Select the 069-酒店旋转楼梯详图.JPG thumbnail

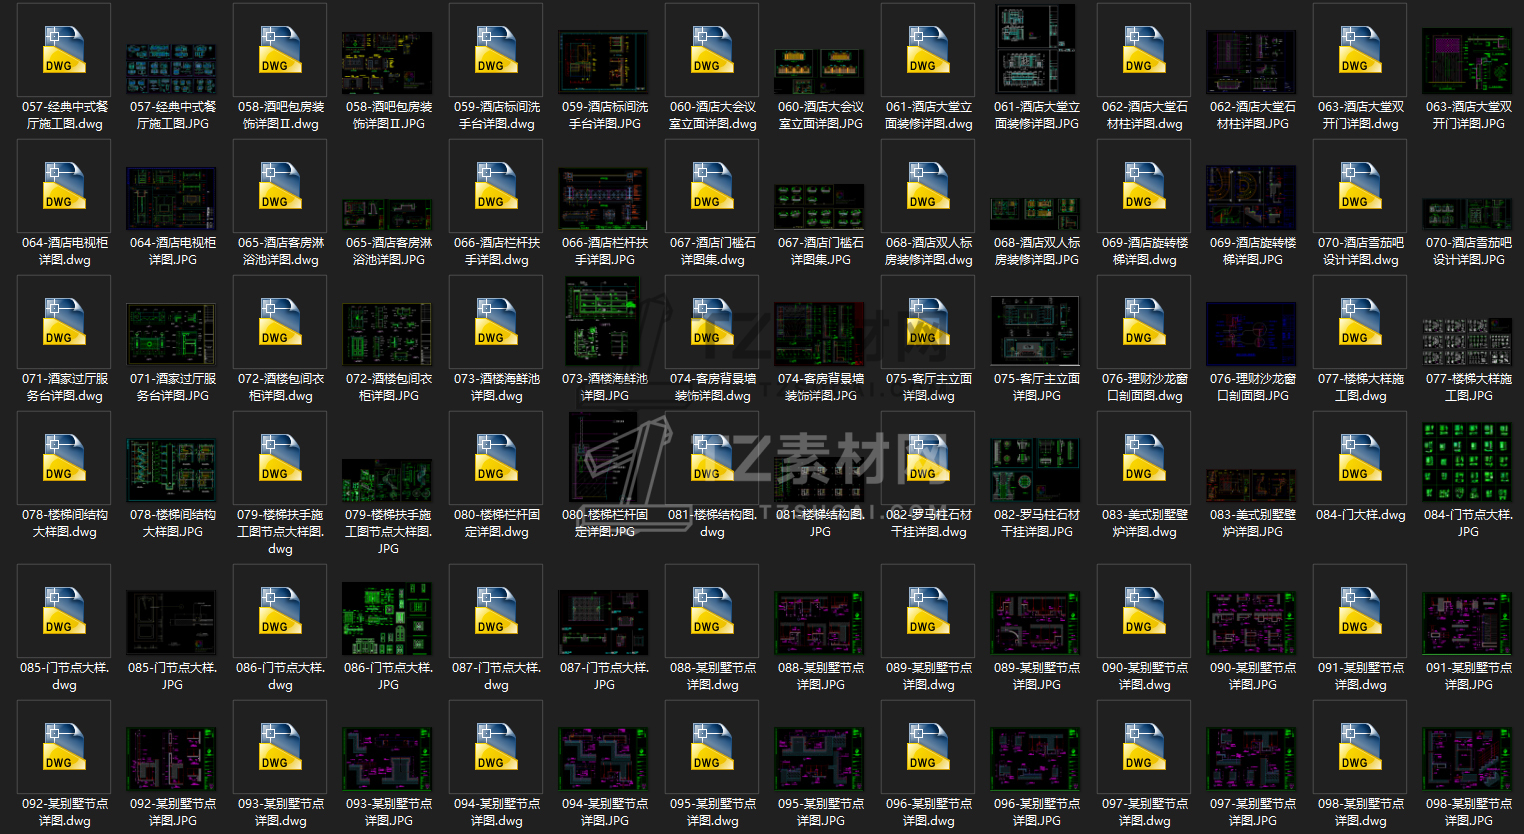[x=1252, y=197]
